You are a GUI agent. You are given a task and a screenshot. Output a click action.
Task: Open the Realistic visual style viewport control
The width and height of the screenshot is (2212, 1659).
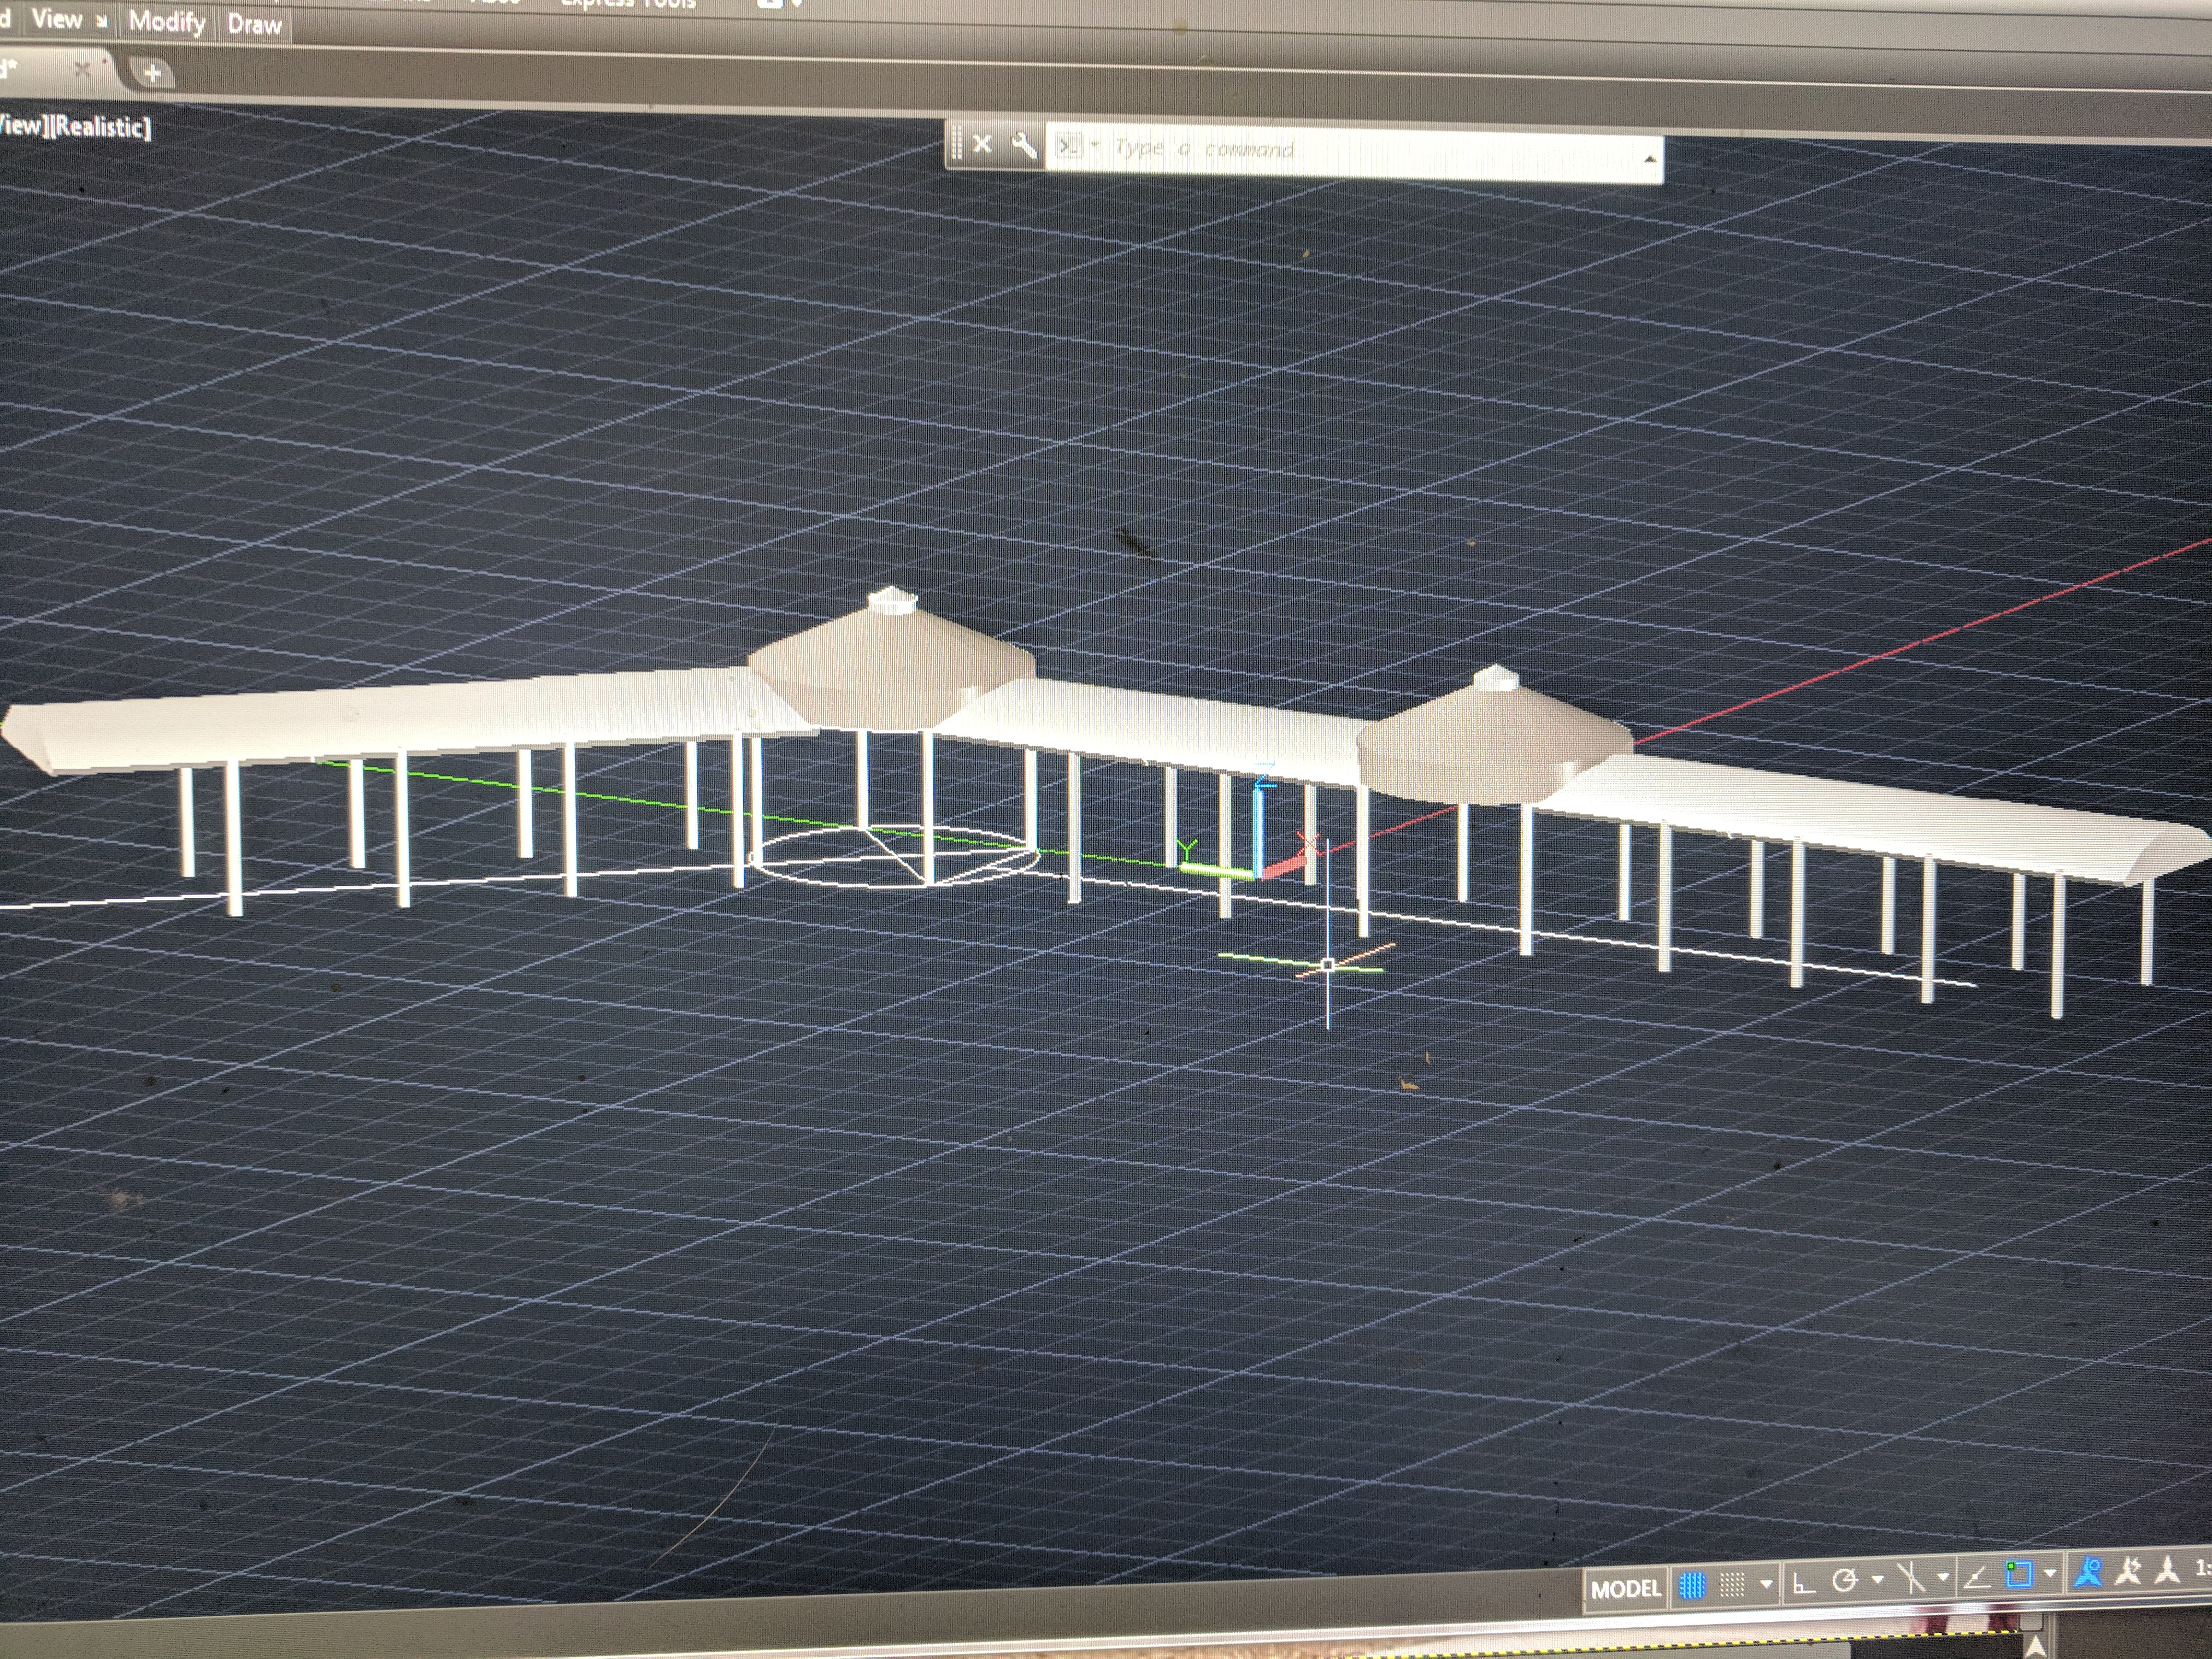tap(102, 126)
